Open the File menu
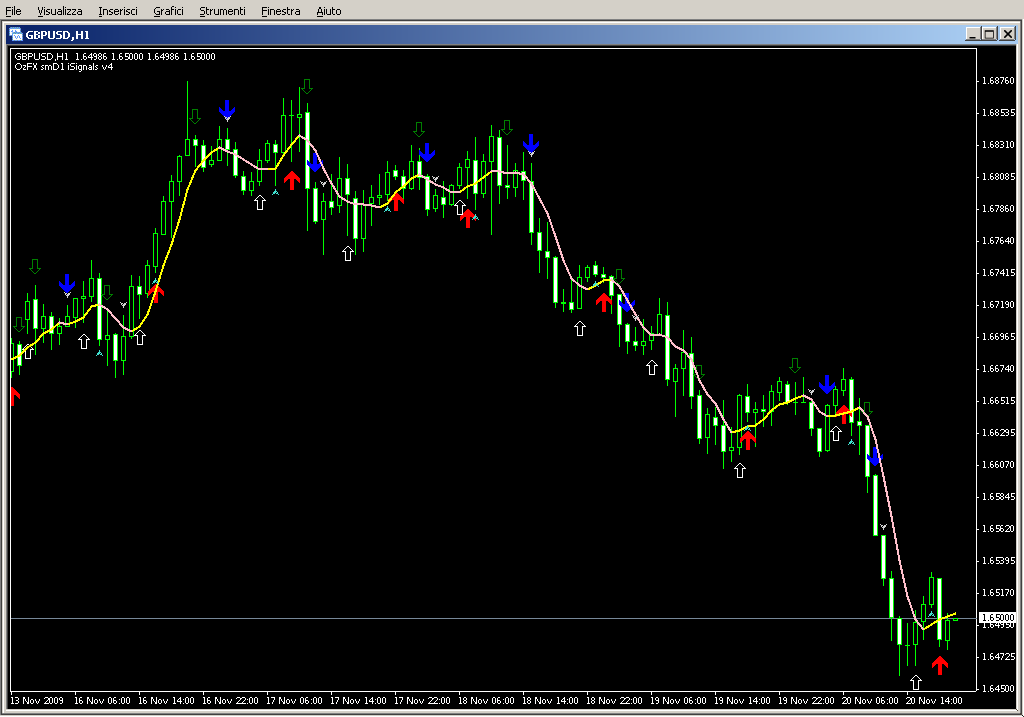 (x=13, y=11)
